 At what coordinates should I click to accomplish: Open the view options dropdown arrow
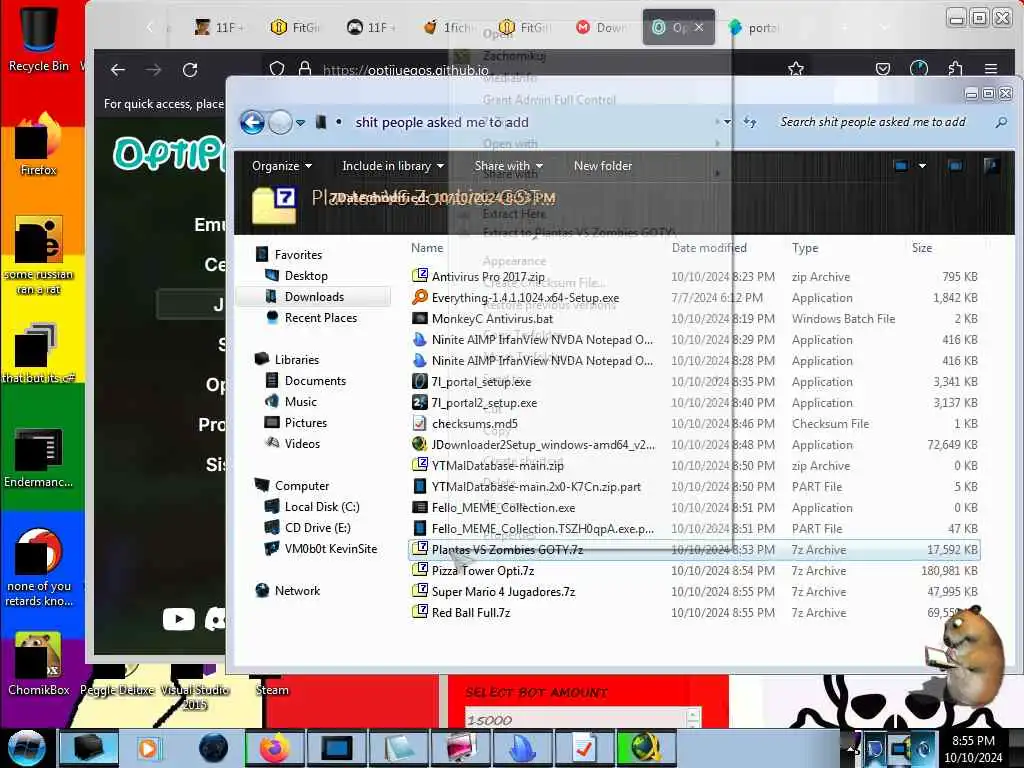[922, 166]
